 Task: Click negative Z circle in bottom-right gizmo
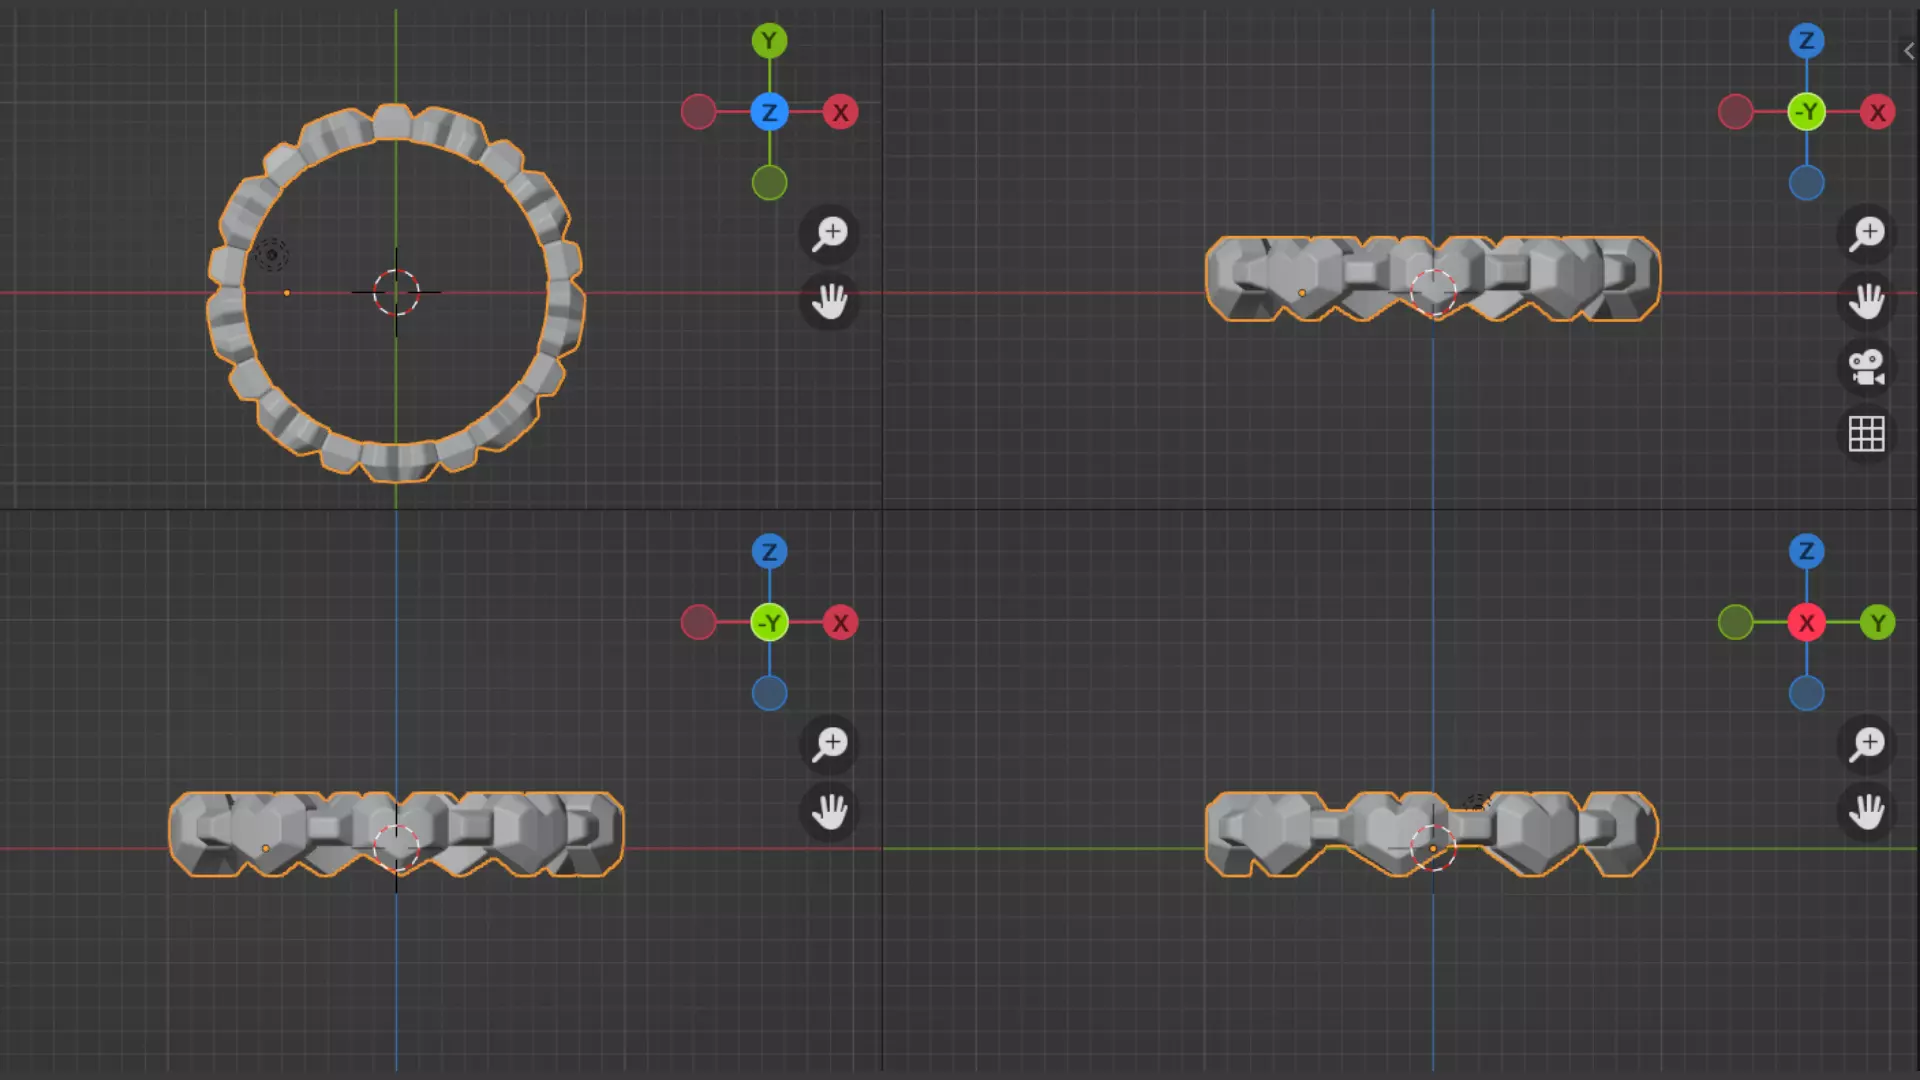click(x=1806, y=694)
